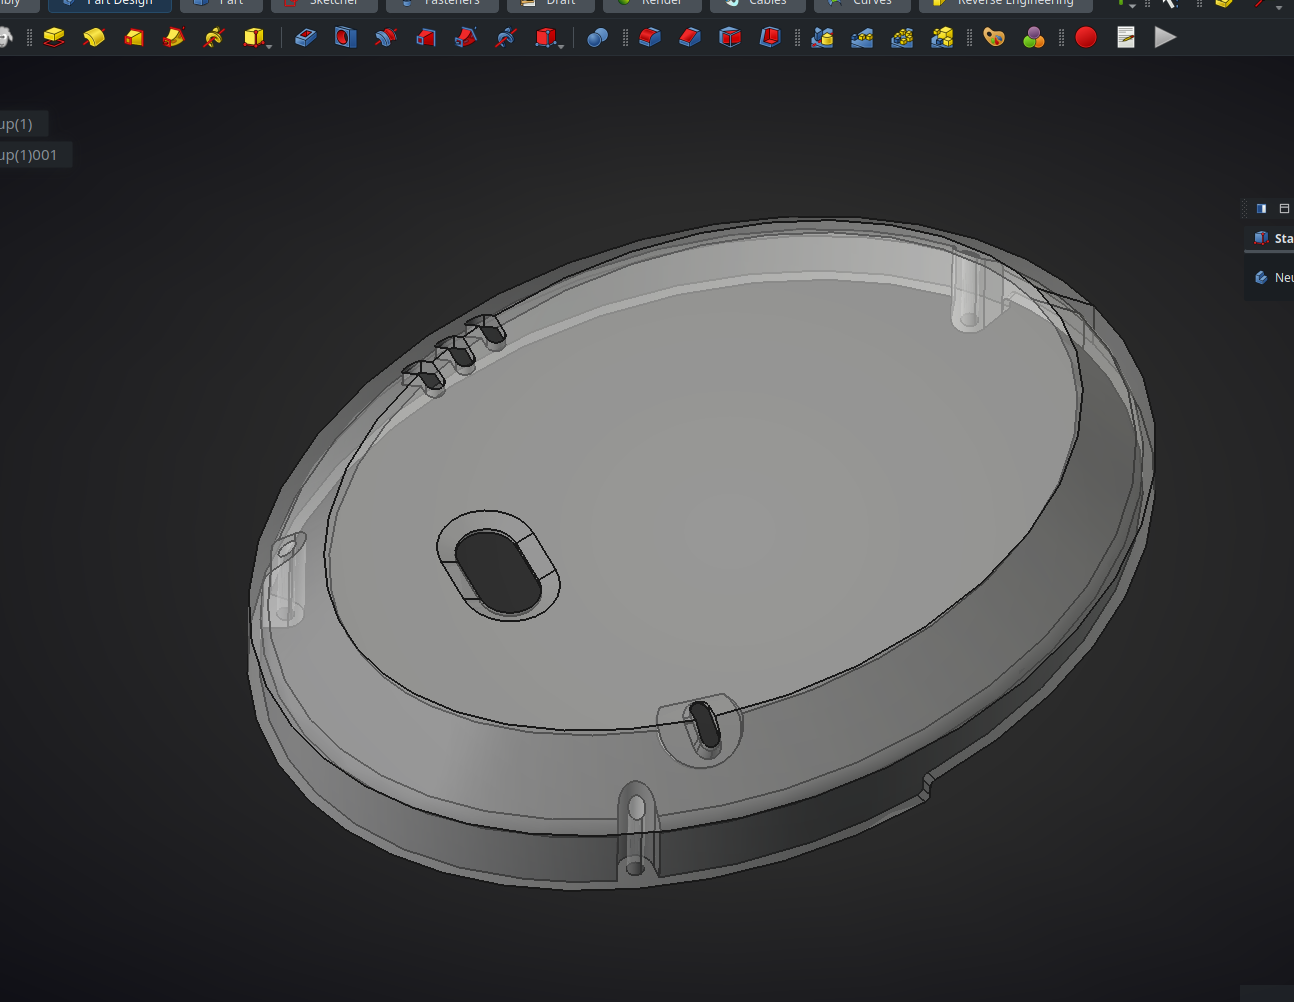
Task: Switch to the Curves workbench tab
Action: click(862, 4)
